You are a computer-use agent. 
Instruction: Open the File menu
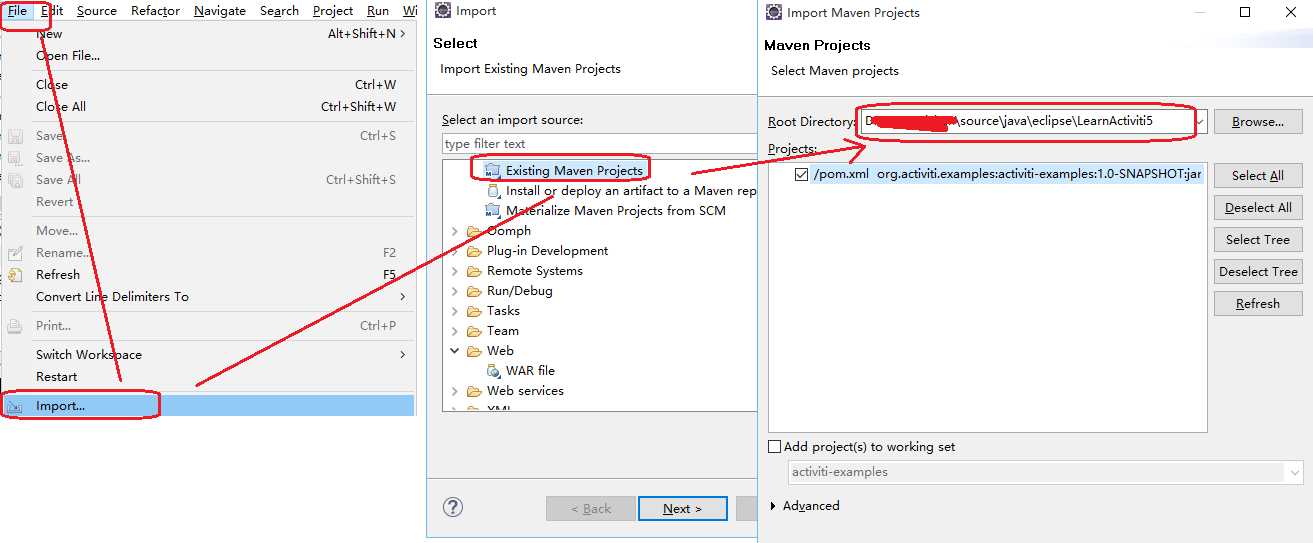point(17,11)
